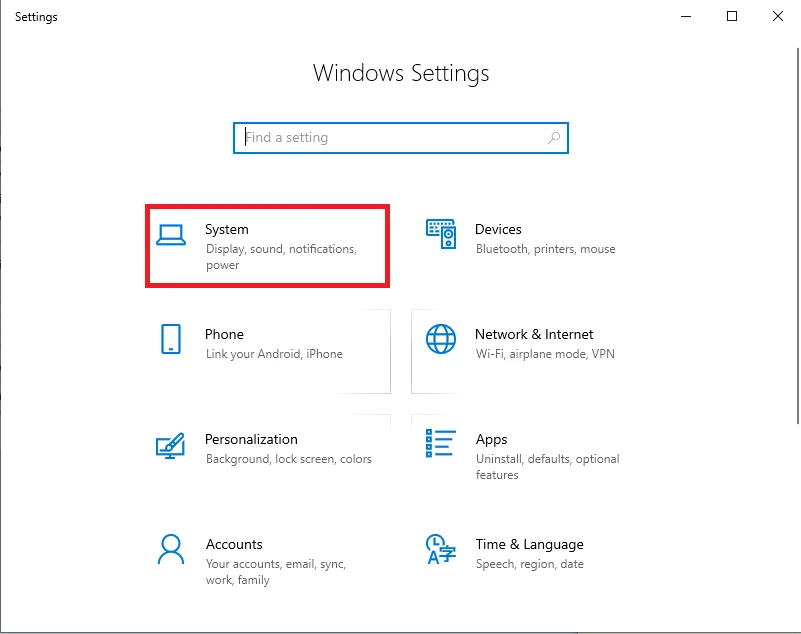Open the Devices settings label

point(498,229)
